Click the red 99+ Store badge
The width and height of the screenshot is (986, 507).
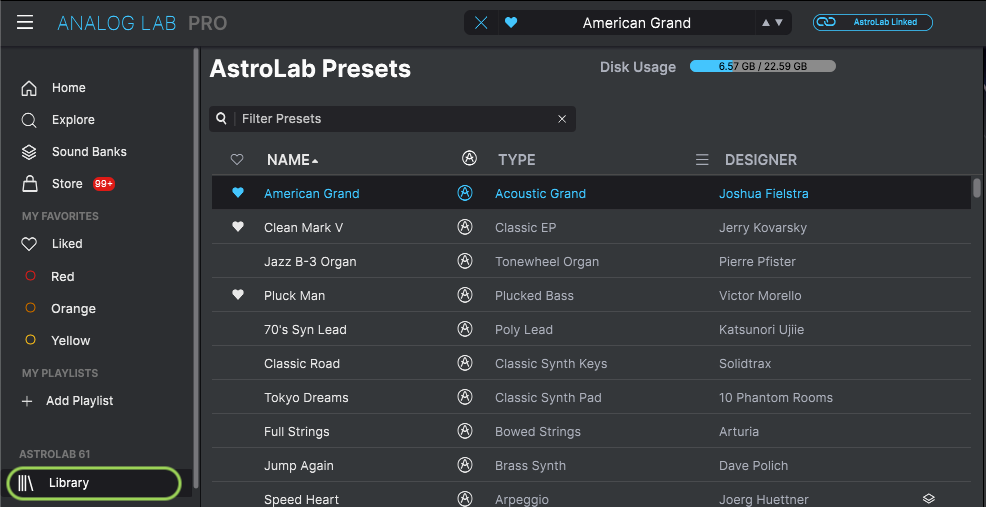coord(104,184)
